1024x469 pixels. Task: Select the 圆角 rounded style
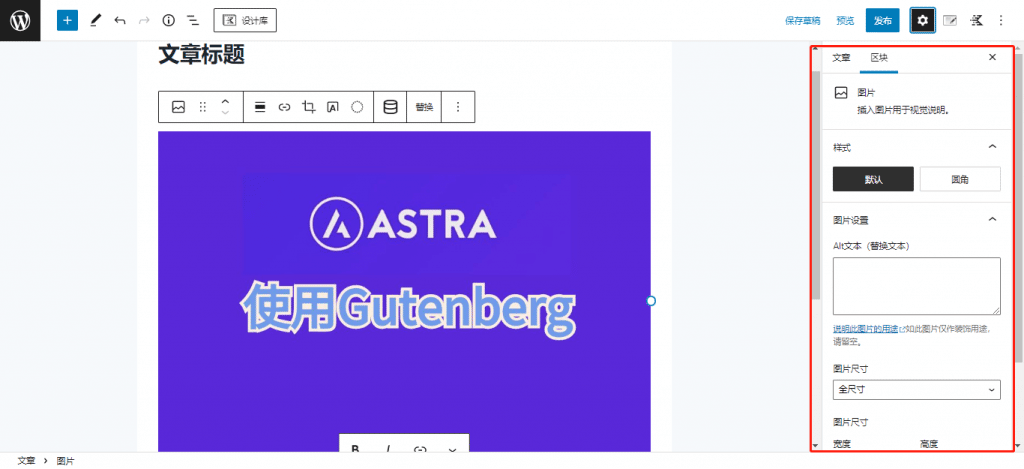click(960, 180)
